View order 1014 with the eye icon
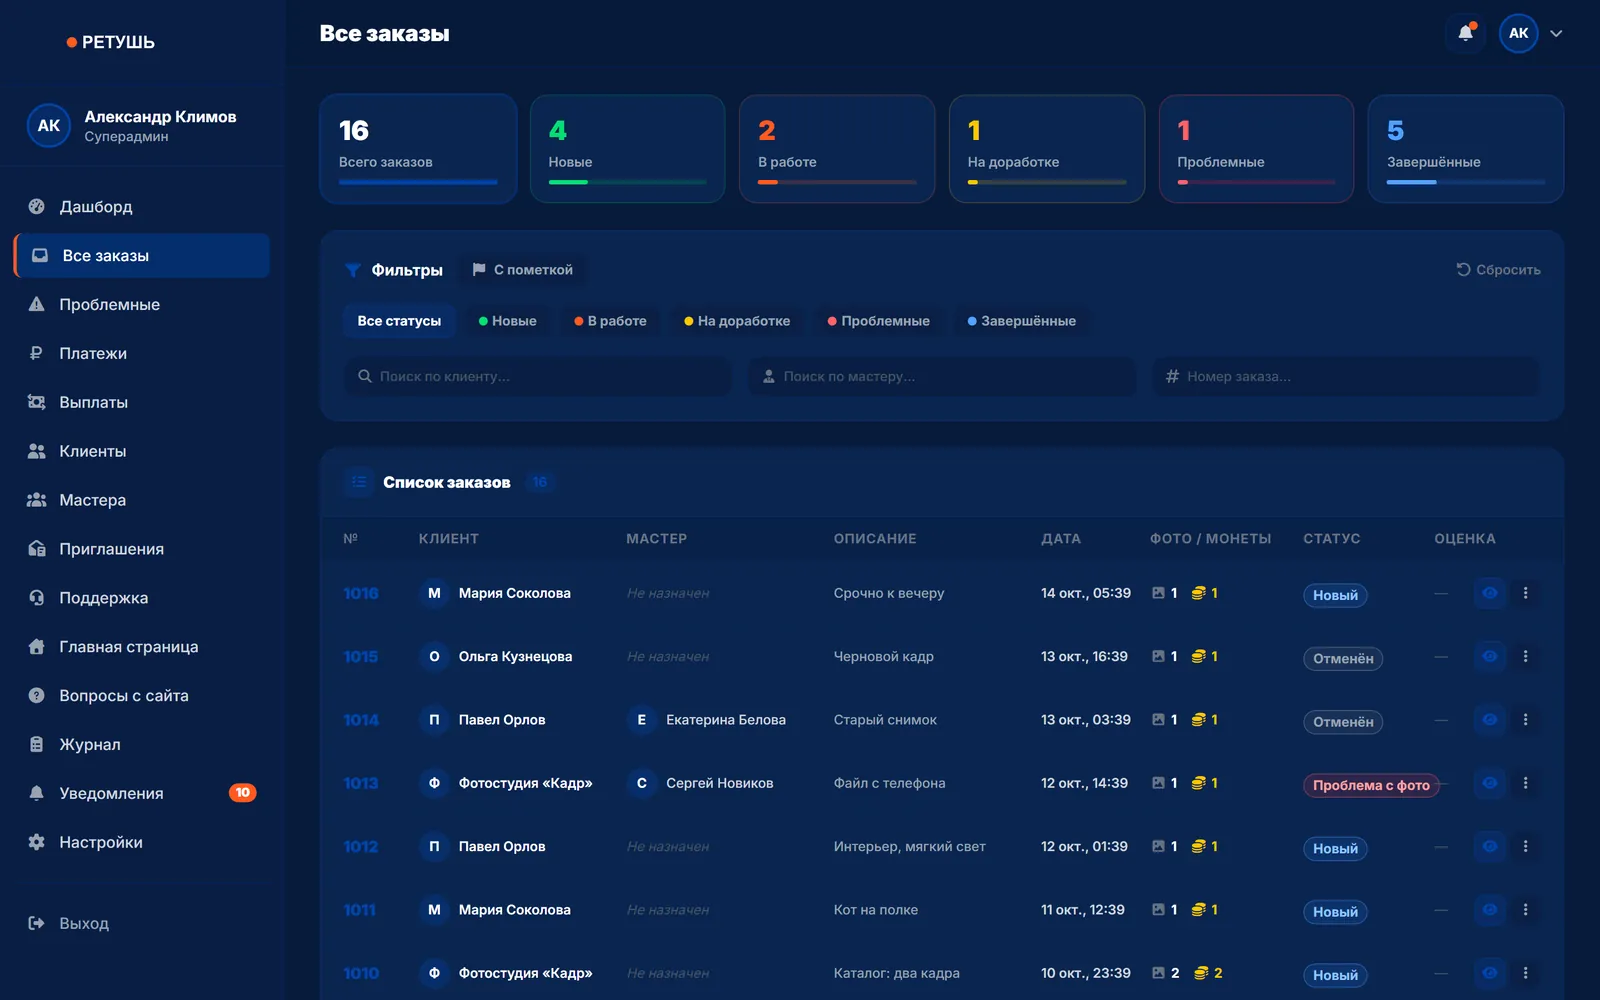1600x1000 pixels. 1490,720
